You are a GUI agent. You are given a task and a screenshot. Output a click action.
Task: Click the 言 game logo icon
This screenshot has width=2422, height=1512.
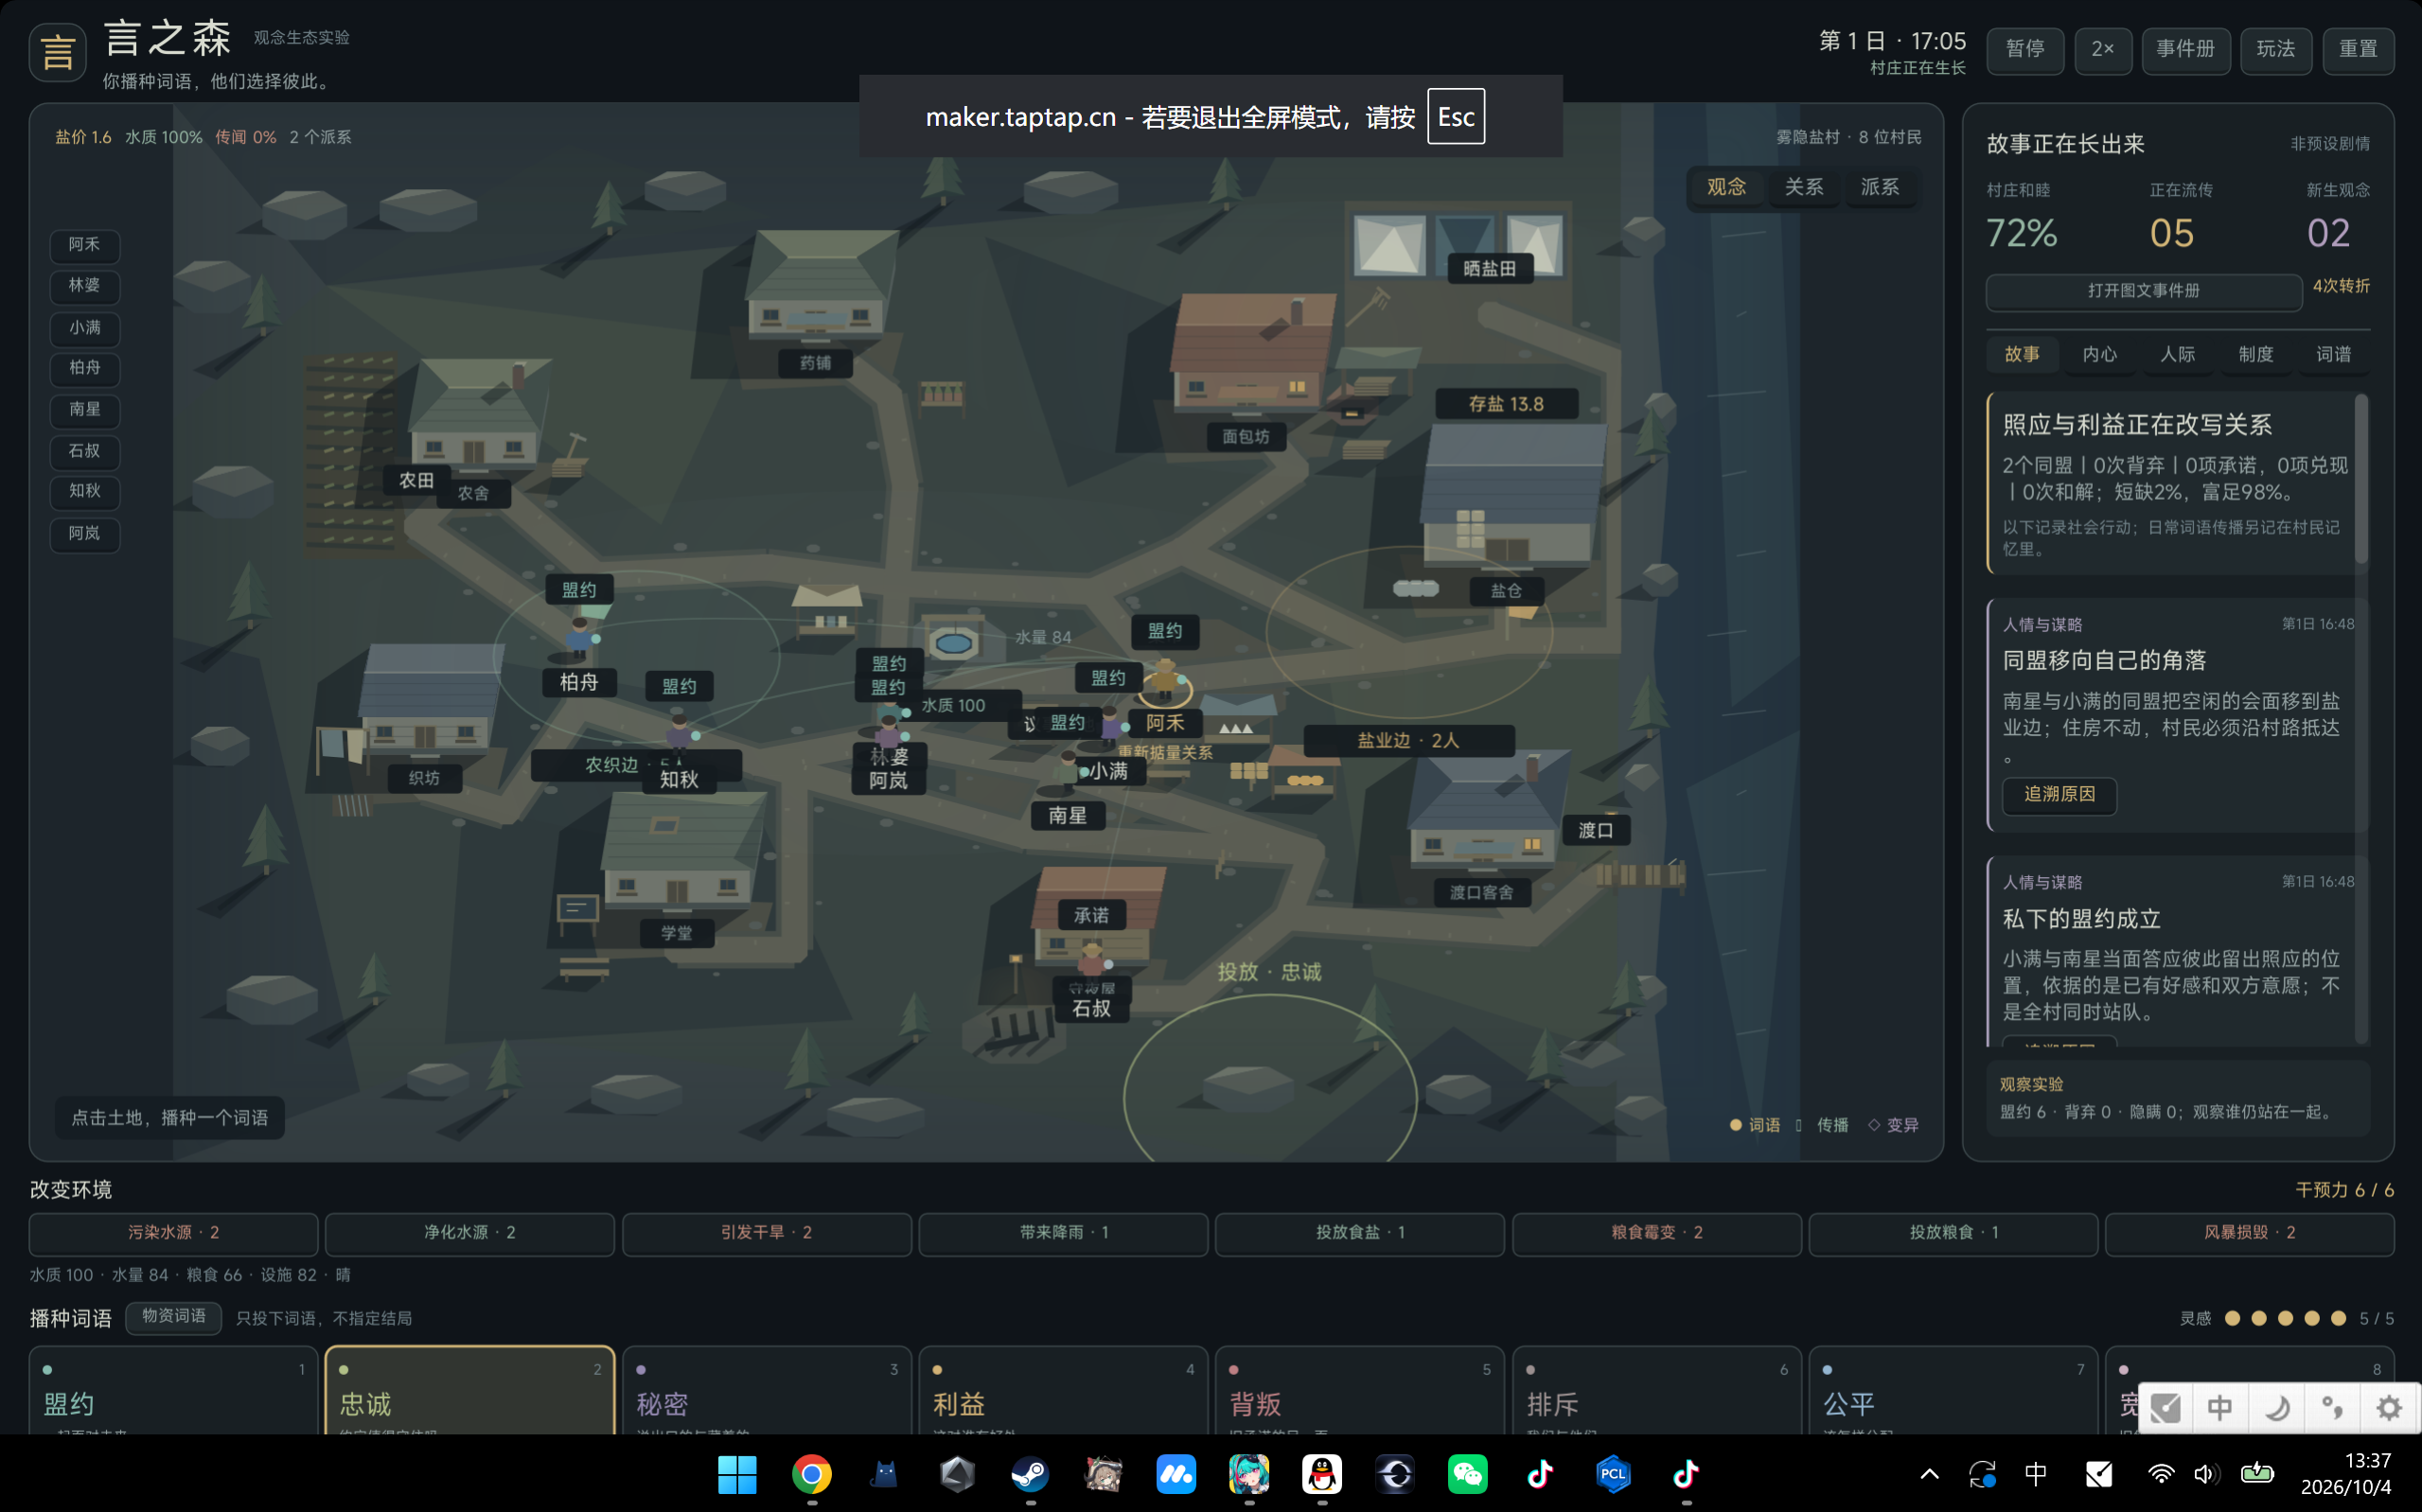[x=57, y=51]
